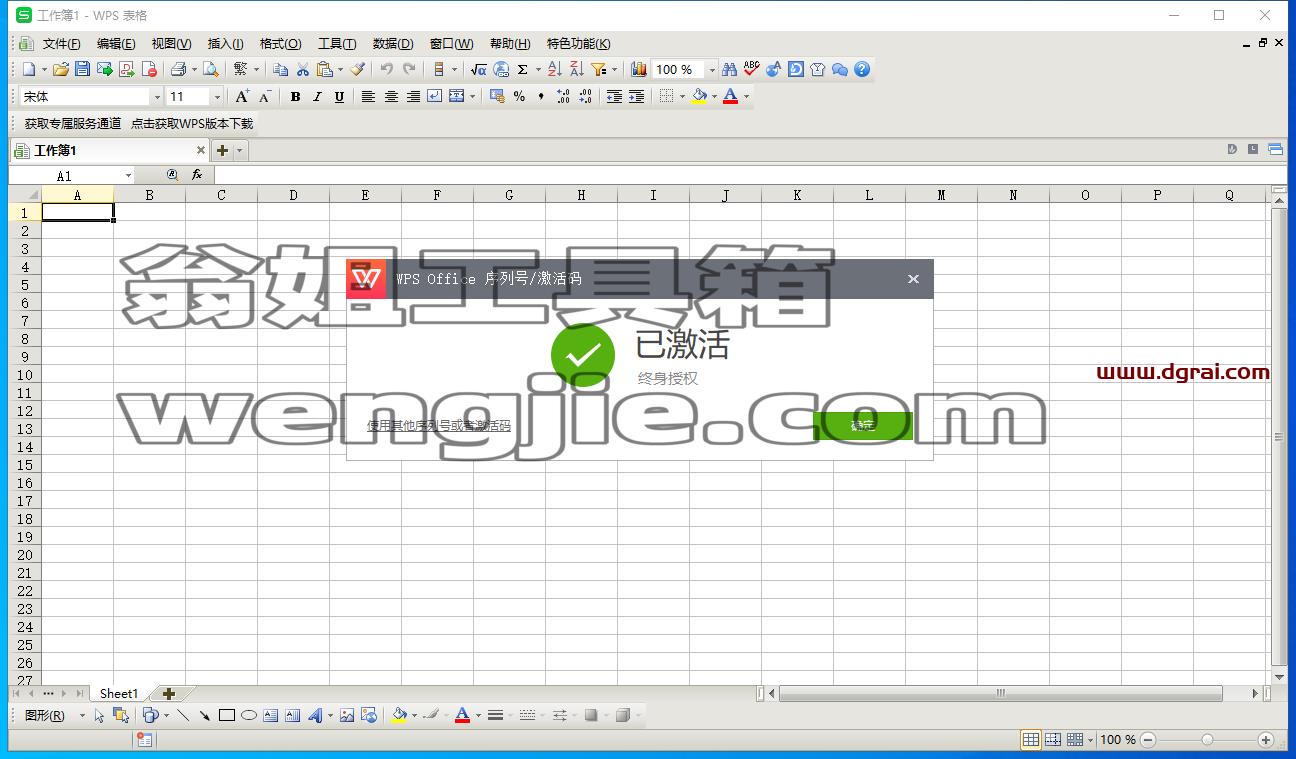Click the zoom slider handle in the status bar
This screenshot has width=1296, height=759.
coord(1207,740)
